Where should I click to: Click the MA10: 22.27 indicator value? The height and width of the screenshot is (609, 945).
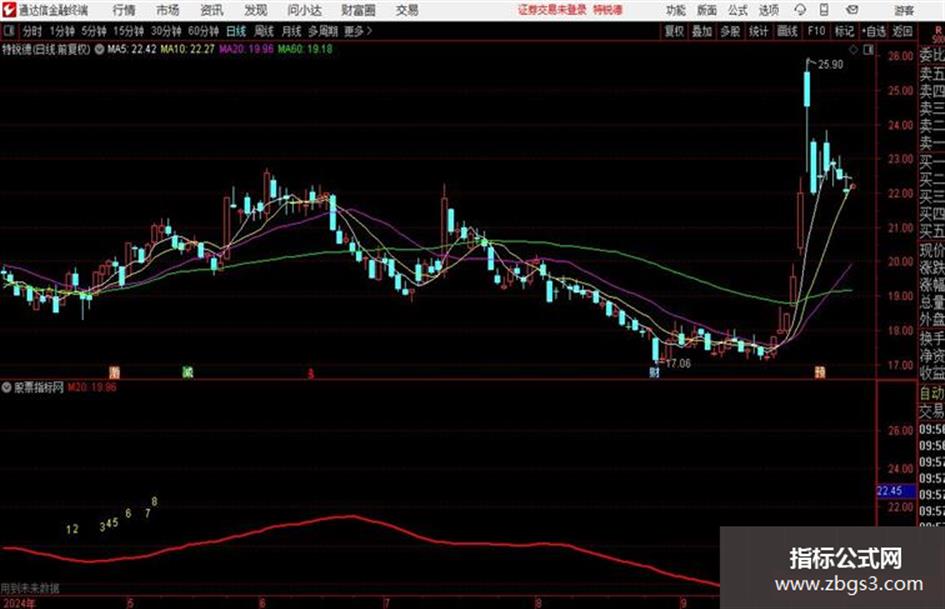[x=187, y=49]
